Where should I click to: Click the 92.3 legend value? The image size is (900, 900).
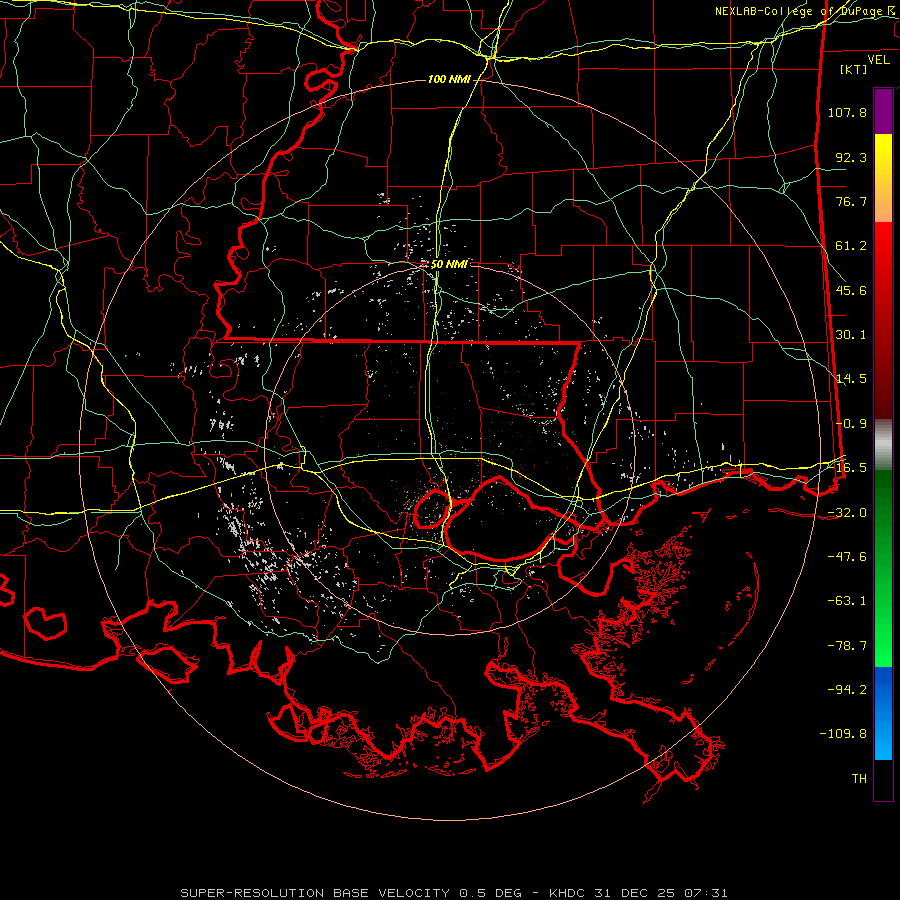[x=851, y=157]
